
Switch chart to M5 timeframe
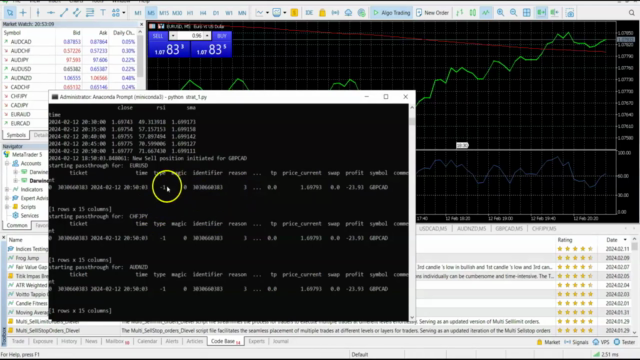[x=151, y=13]
